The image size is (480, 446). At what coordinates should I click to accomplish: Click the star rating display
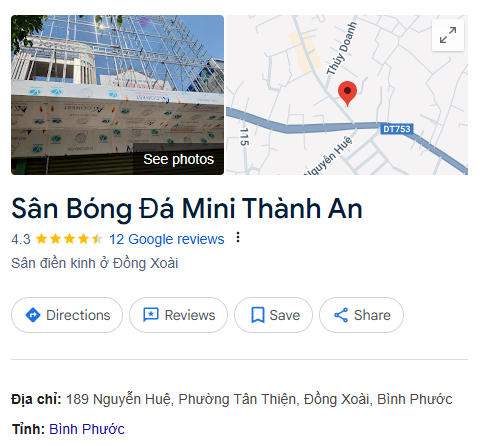(x=69, y=239)
